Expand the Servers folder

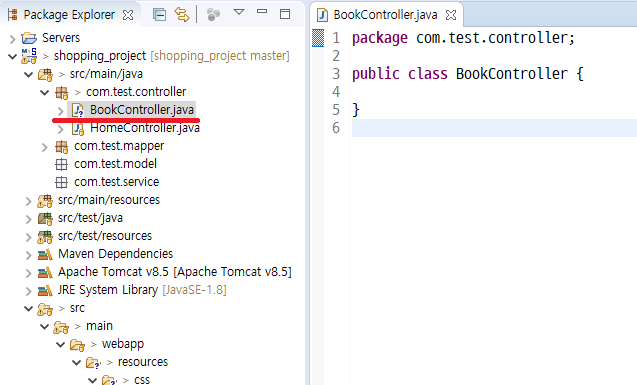coord(13,39)
